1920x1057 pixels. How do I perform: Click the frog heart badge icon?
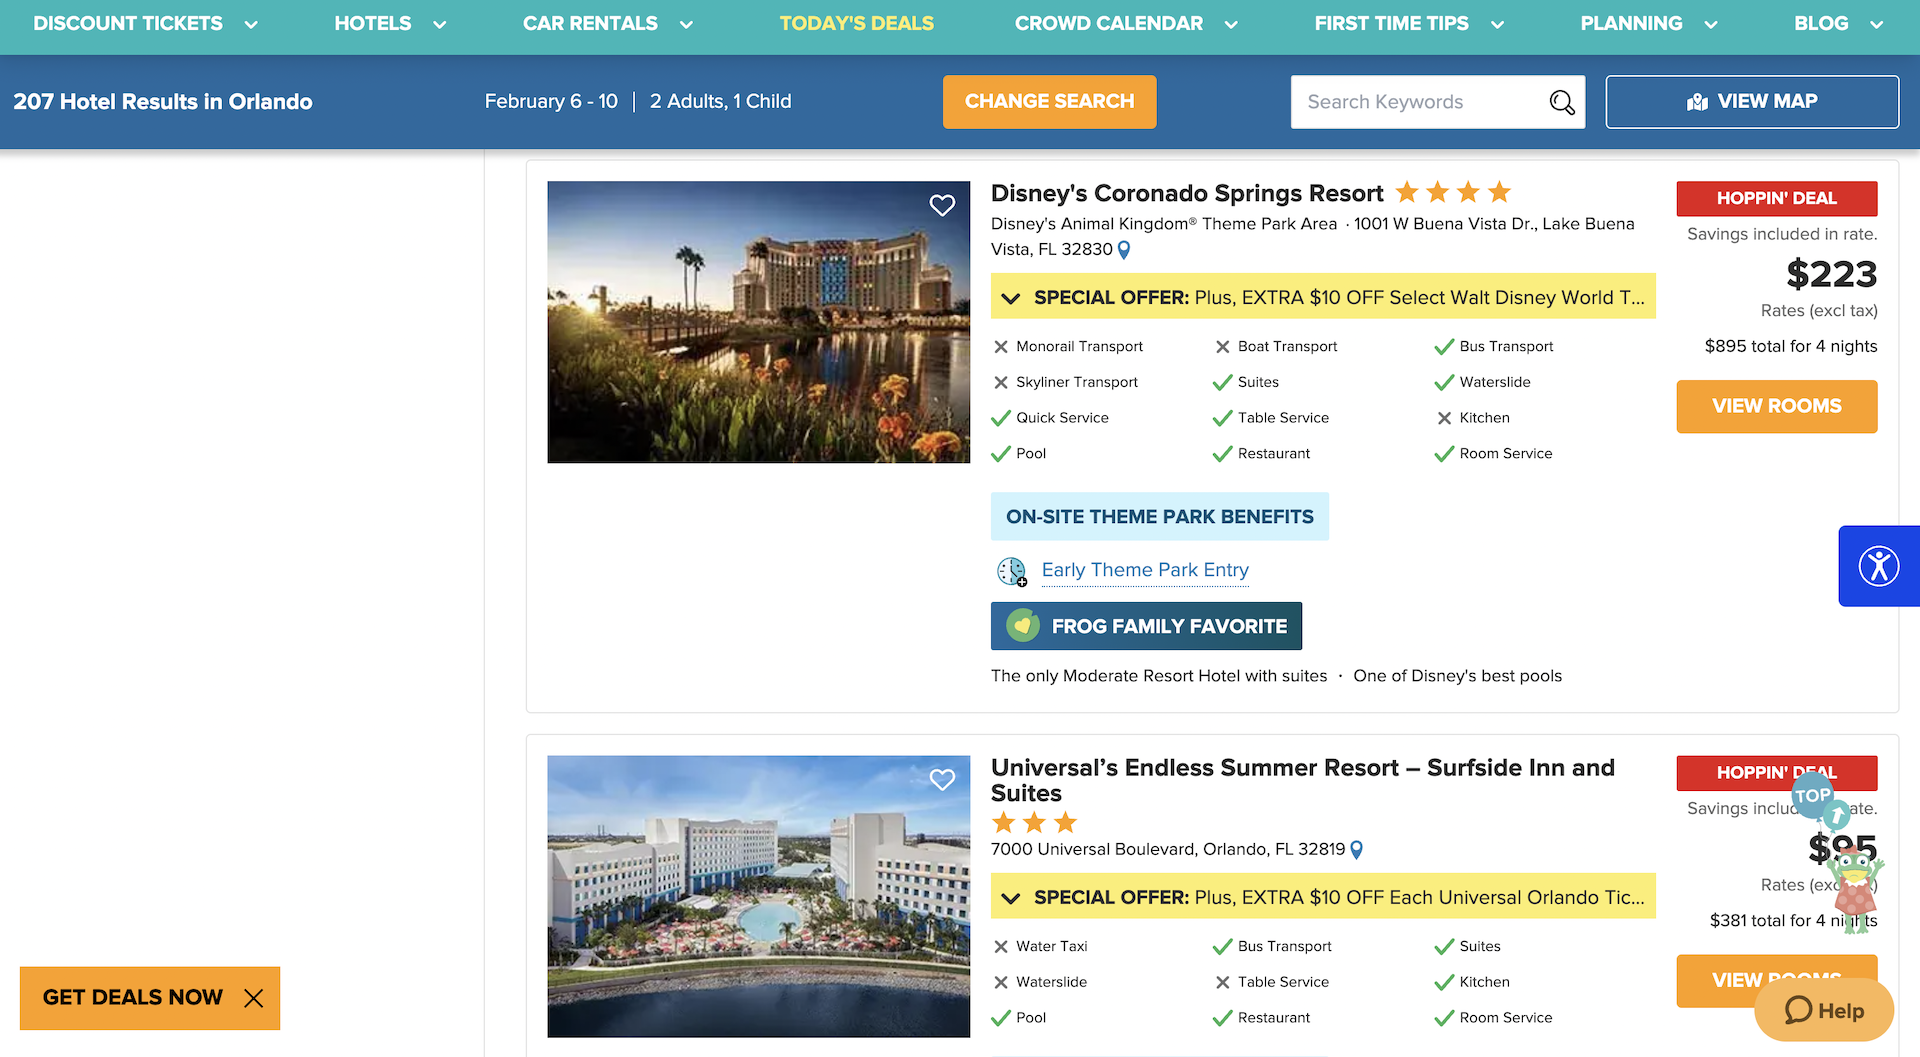point(1022,626)
